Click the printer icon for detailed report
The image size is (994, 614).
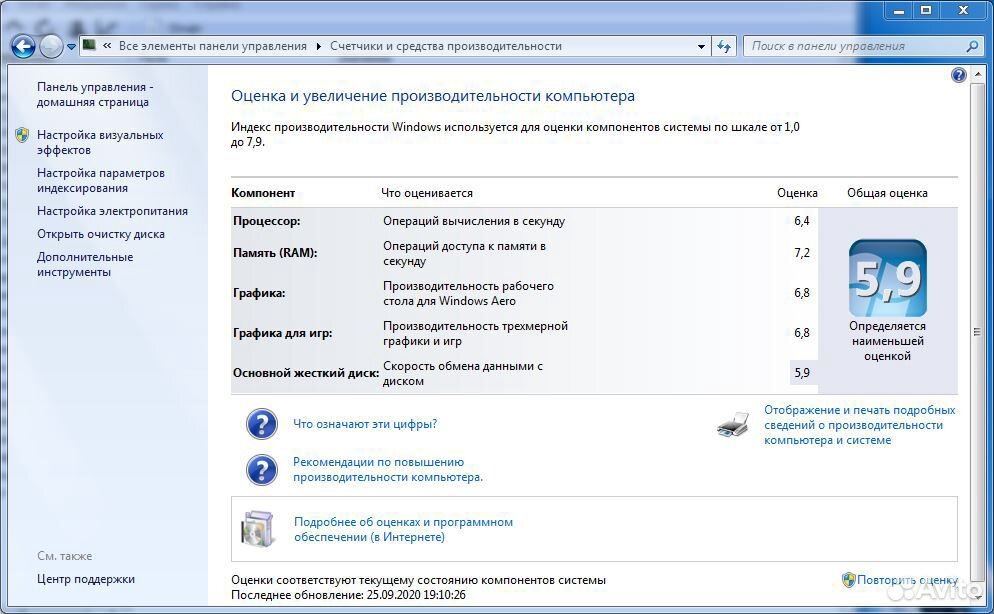[733, 425]
